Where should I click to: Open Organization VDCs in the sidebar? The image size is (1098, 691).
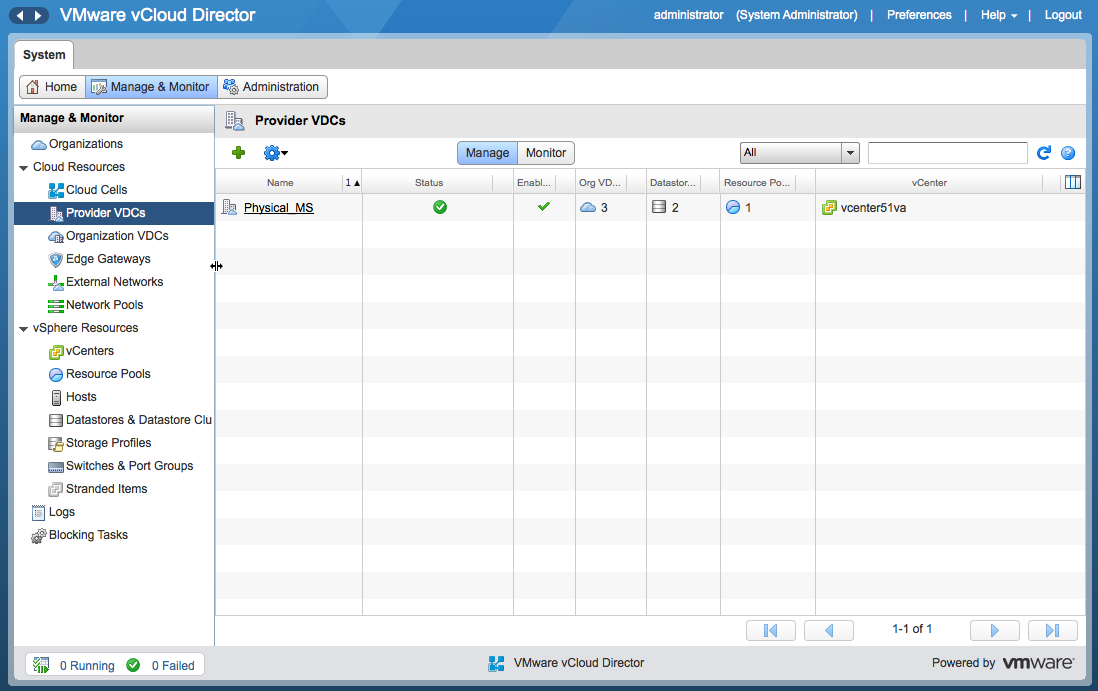point(117,237)
